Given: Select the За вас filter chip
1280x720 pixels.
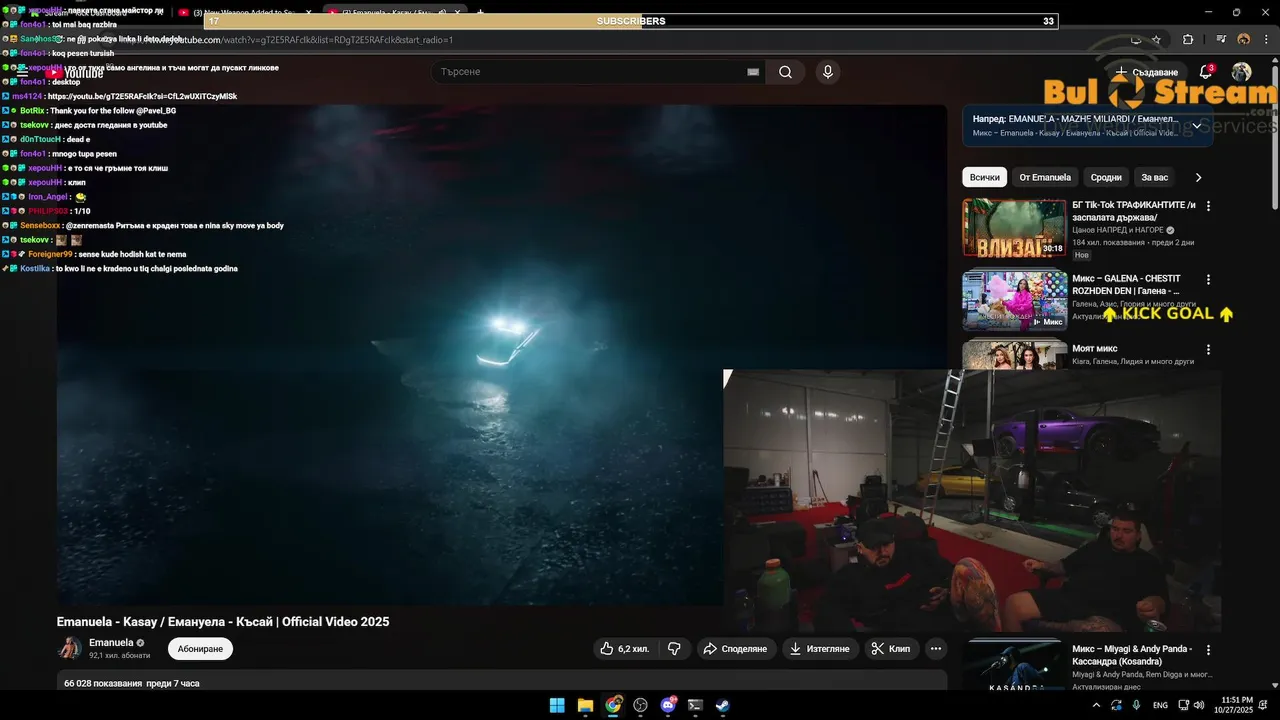Looking at the screenshot, I should pos(1155,177).
